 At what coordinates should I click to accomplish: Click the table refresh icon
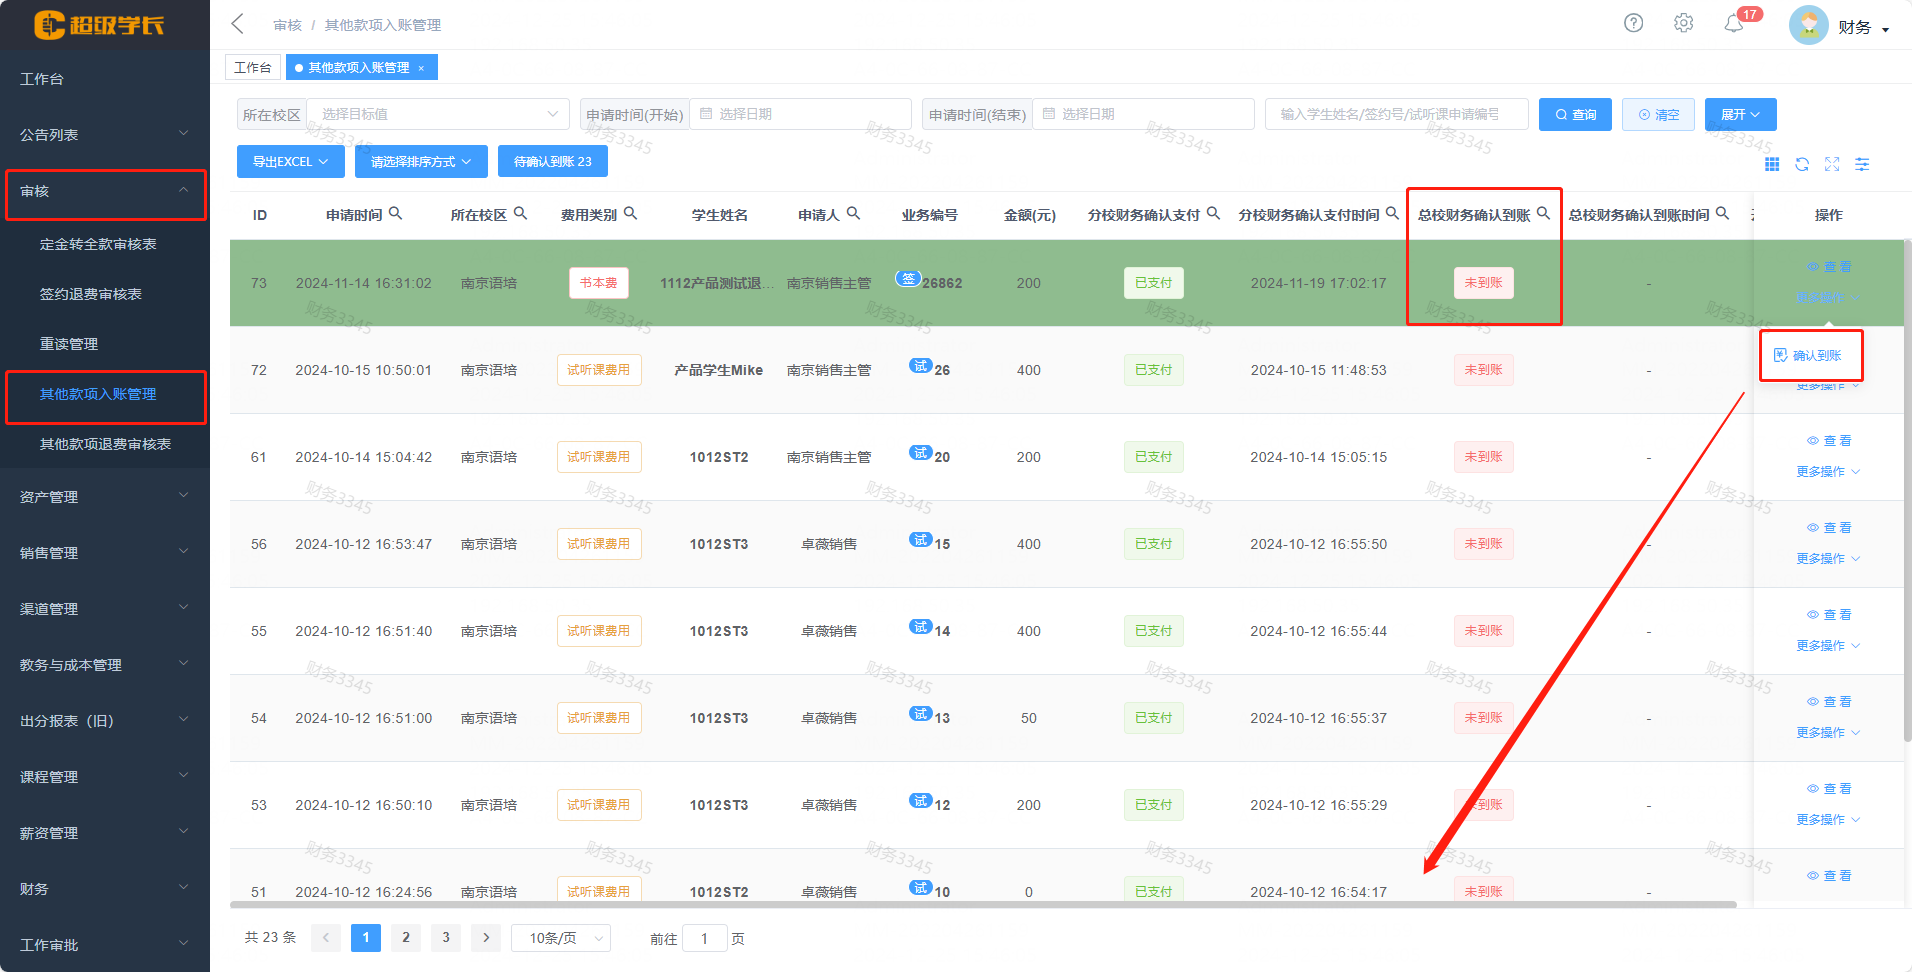click(1802, 164)
